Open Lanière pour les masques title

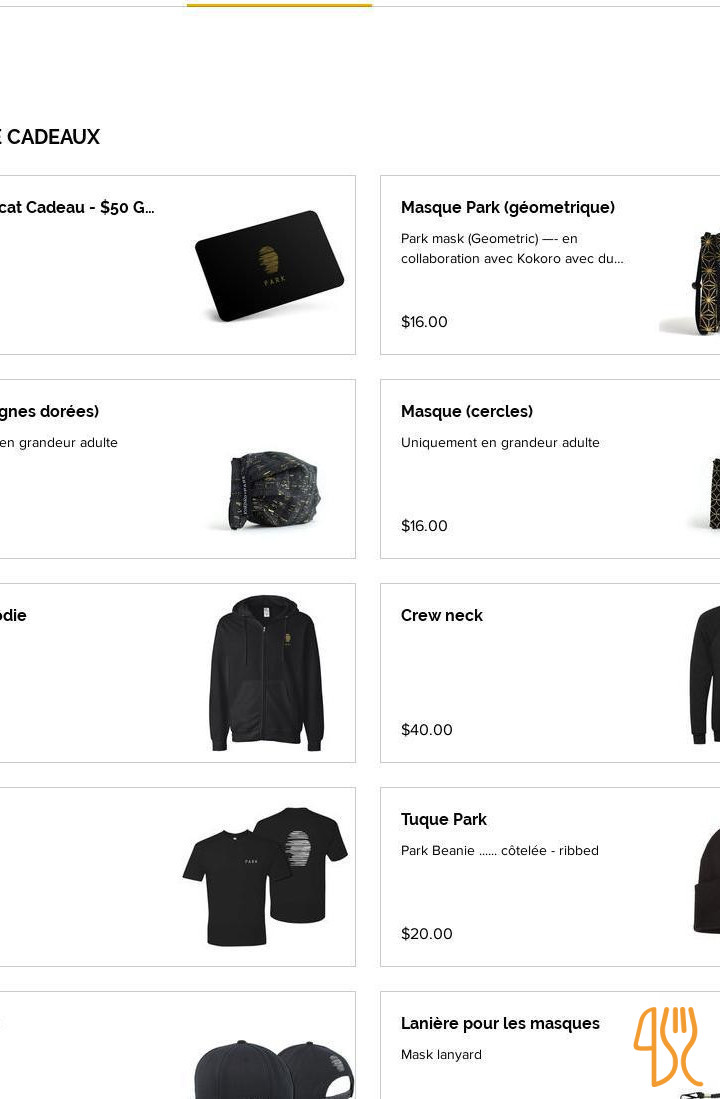tap(500, 1024)
